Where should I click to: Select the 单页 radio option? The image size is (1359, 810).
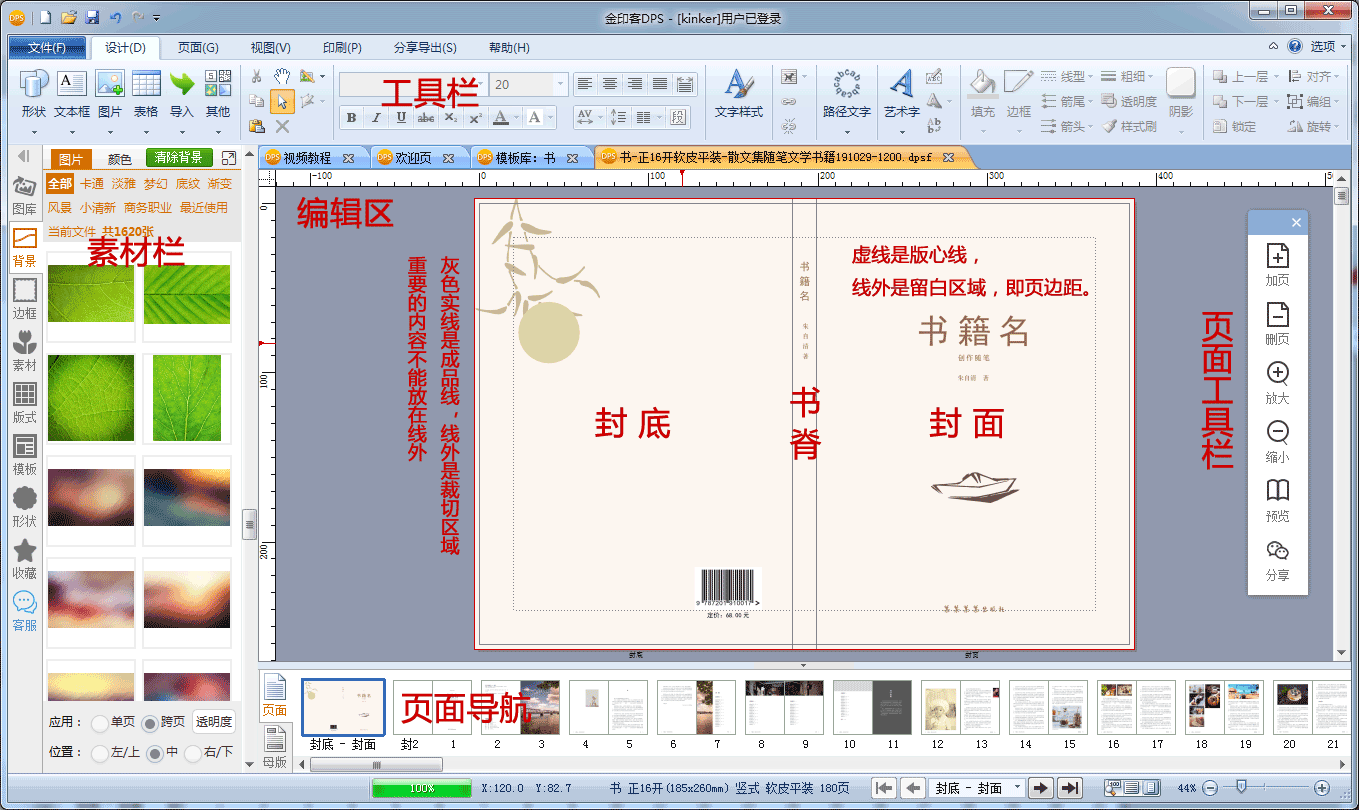(x=99, y=723)
